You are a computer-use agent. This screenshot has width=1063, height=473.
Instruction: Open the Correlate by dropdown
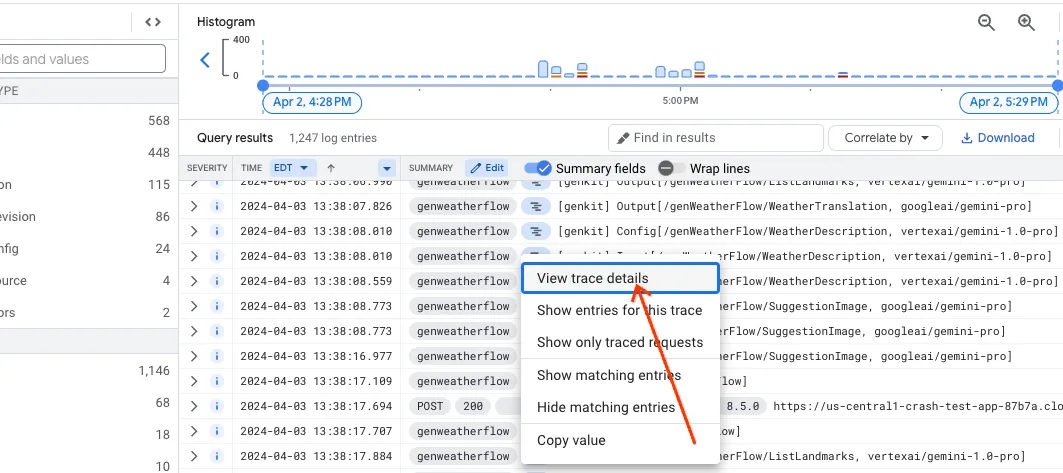click(885, 138)
